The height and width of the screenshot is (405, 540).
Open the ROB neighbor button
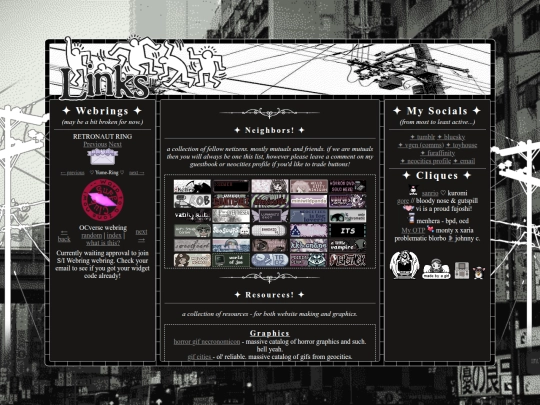tap(192, 201)
